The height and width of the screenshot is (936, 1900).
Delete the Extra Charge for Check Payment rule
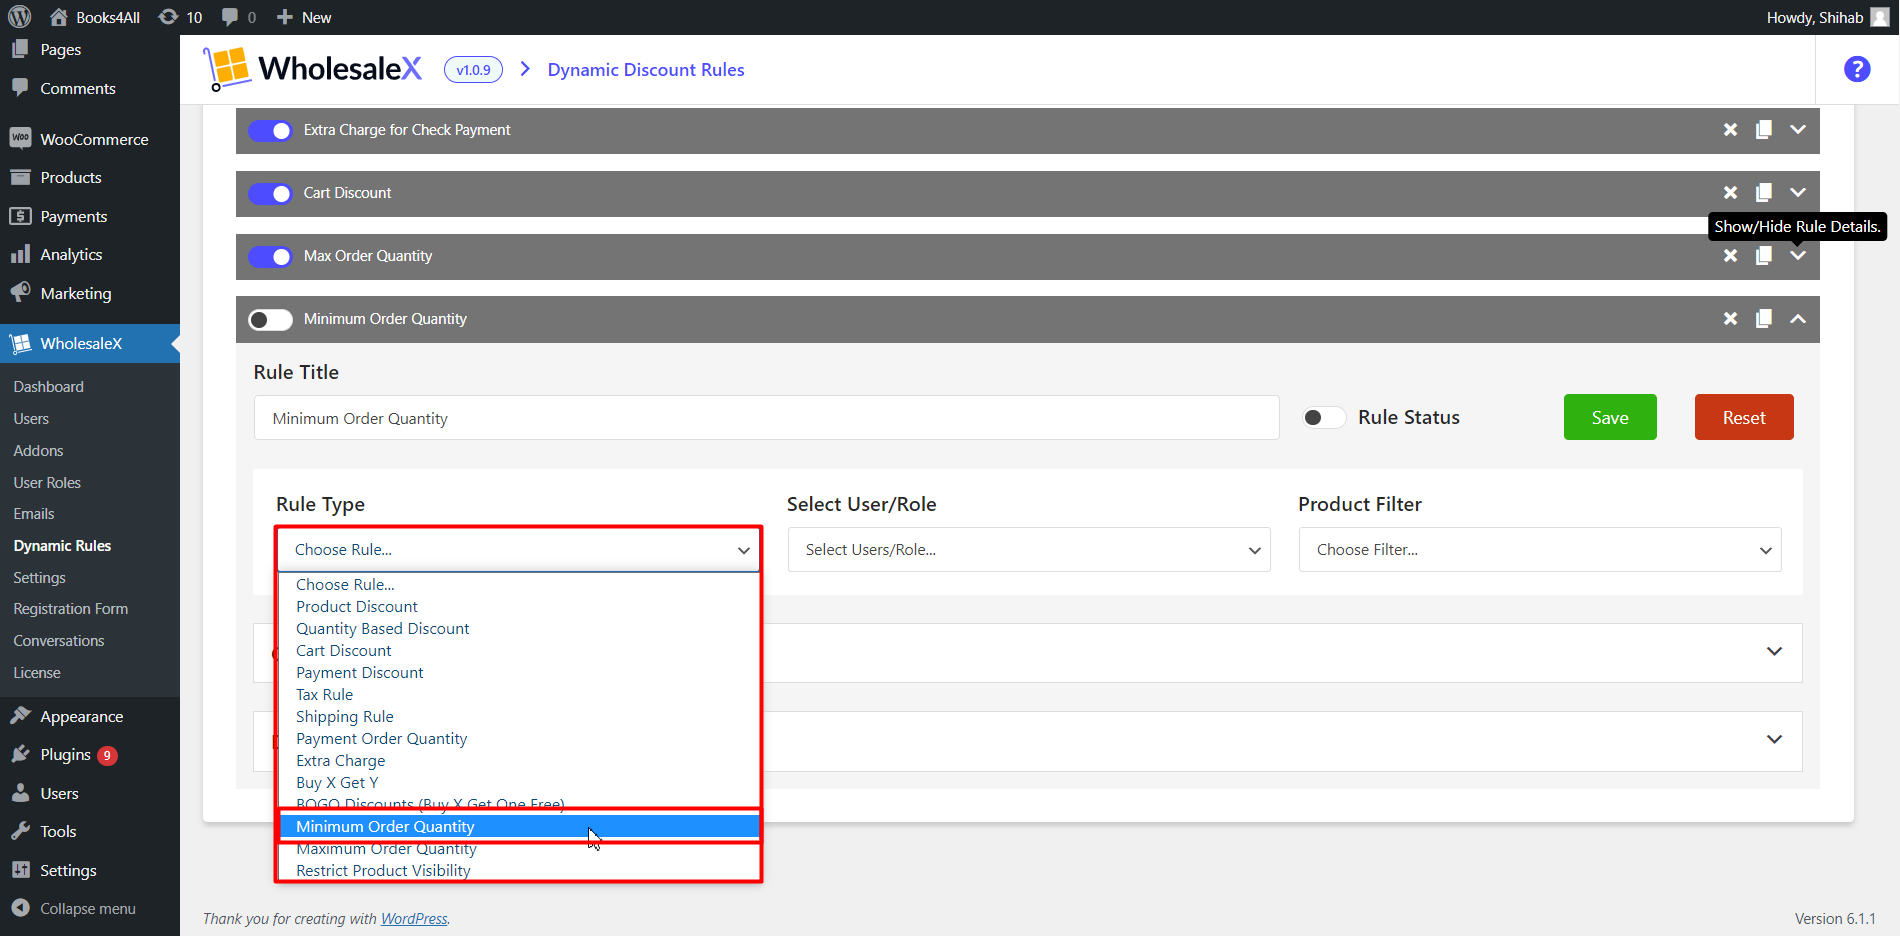coord(1730,130)
